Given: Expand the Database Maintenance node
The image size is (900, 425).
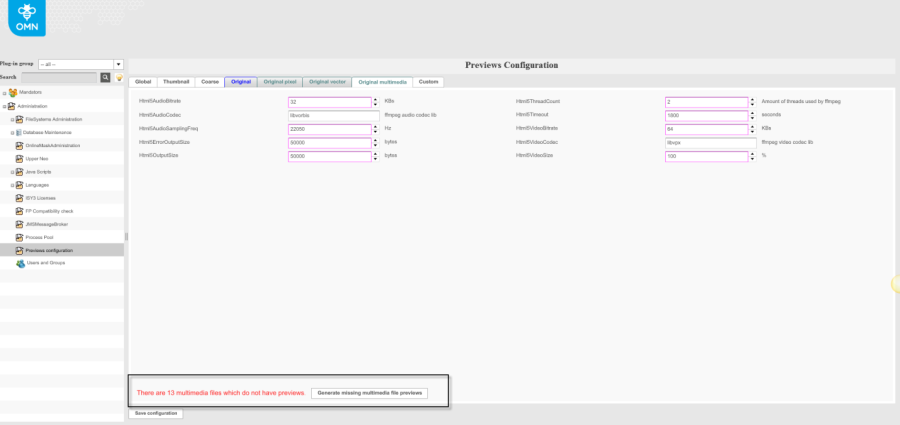Looking at the screenshot, I should 12,133.
